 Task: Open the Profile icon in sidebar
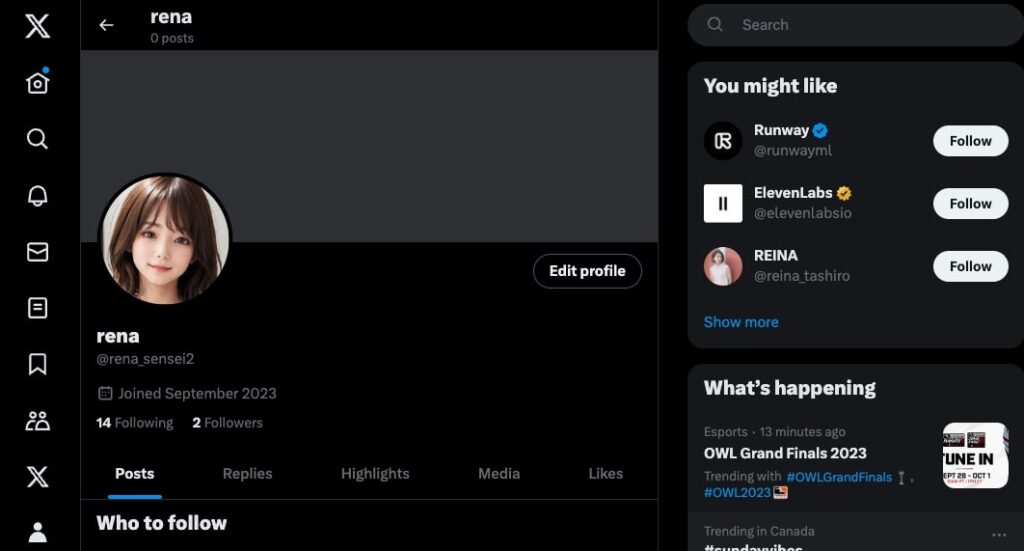coord(37,532)
